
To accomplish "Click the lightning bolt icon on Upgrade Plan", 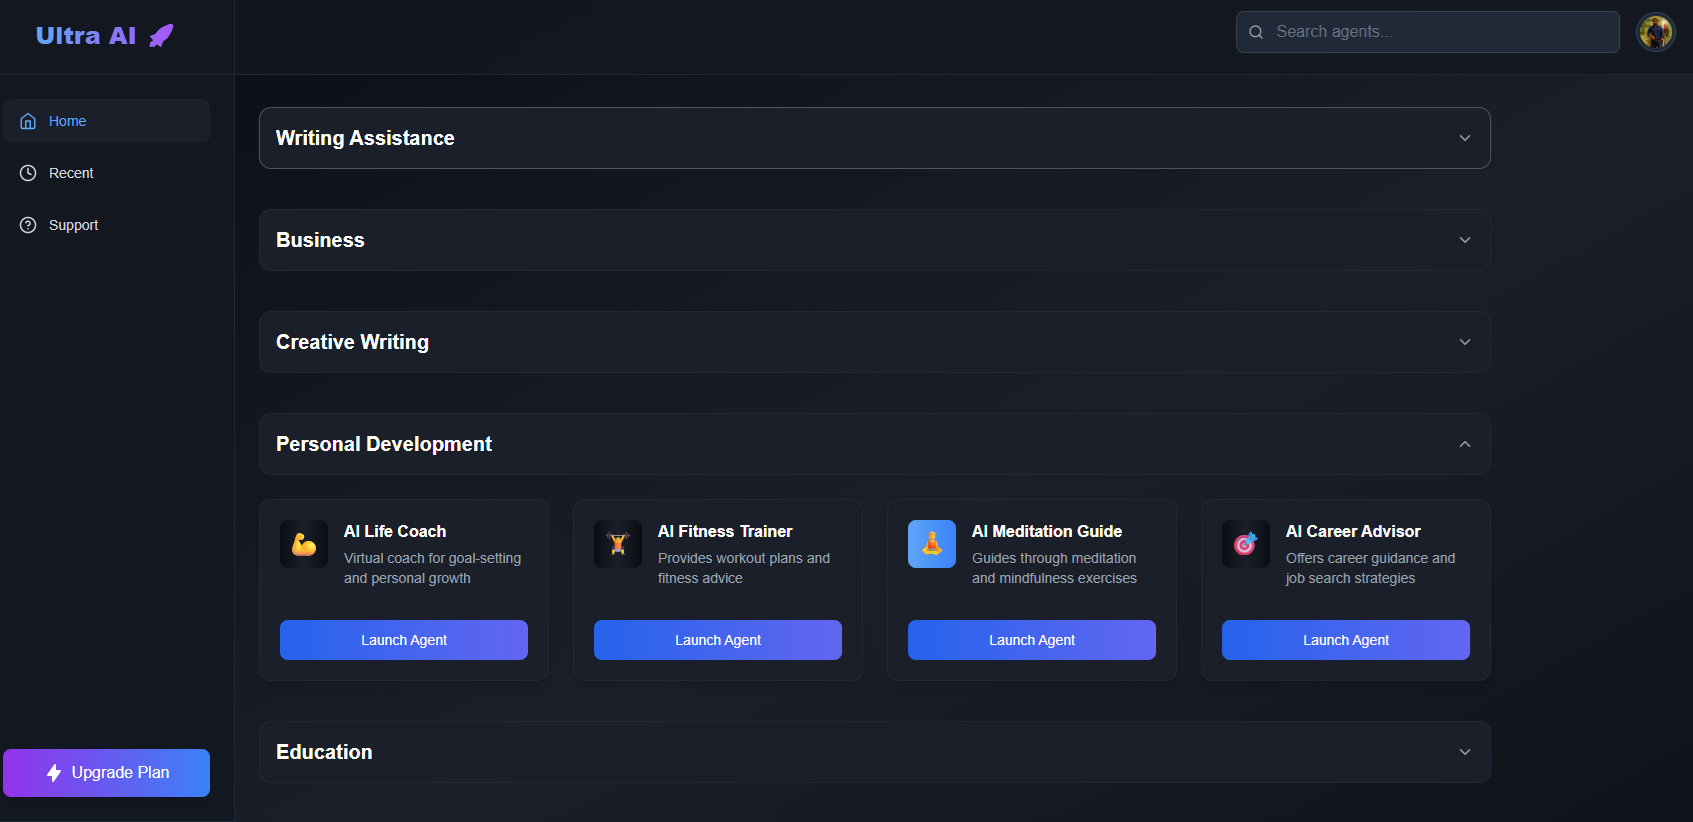I will pyautogui.click(x=54, y=773).
